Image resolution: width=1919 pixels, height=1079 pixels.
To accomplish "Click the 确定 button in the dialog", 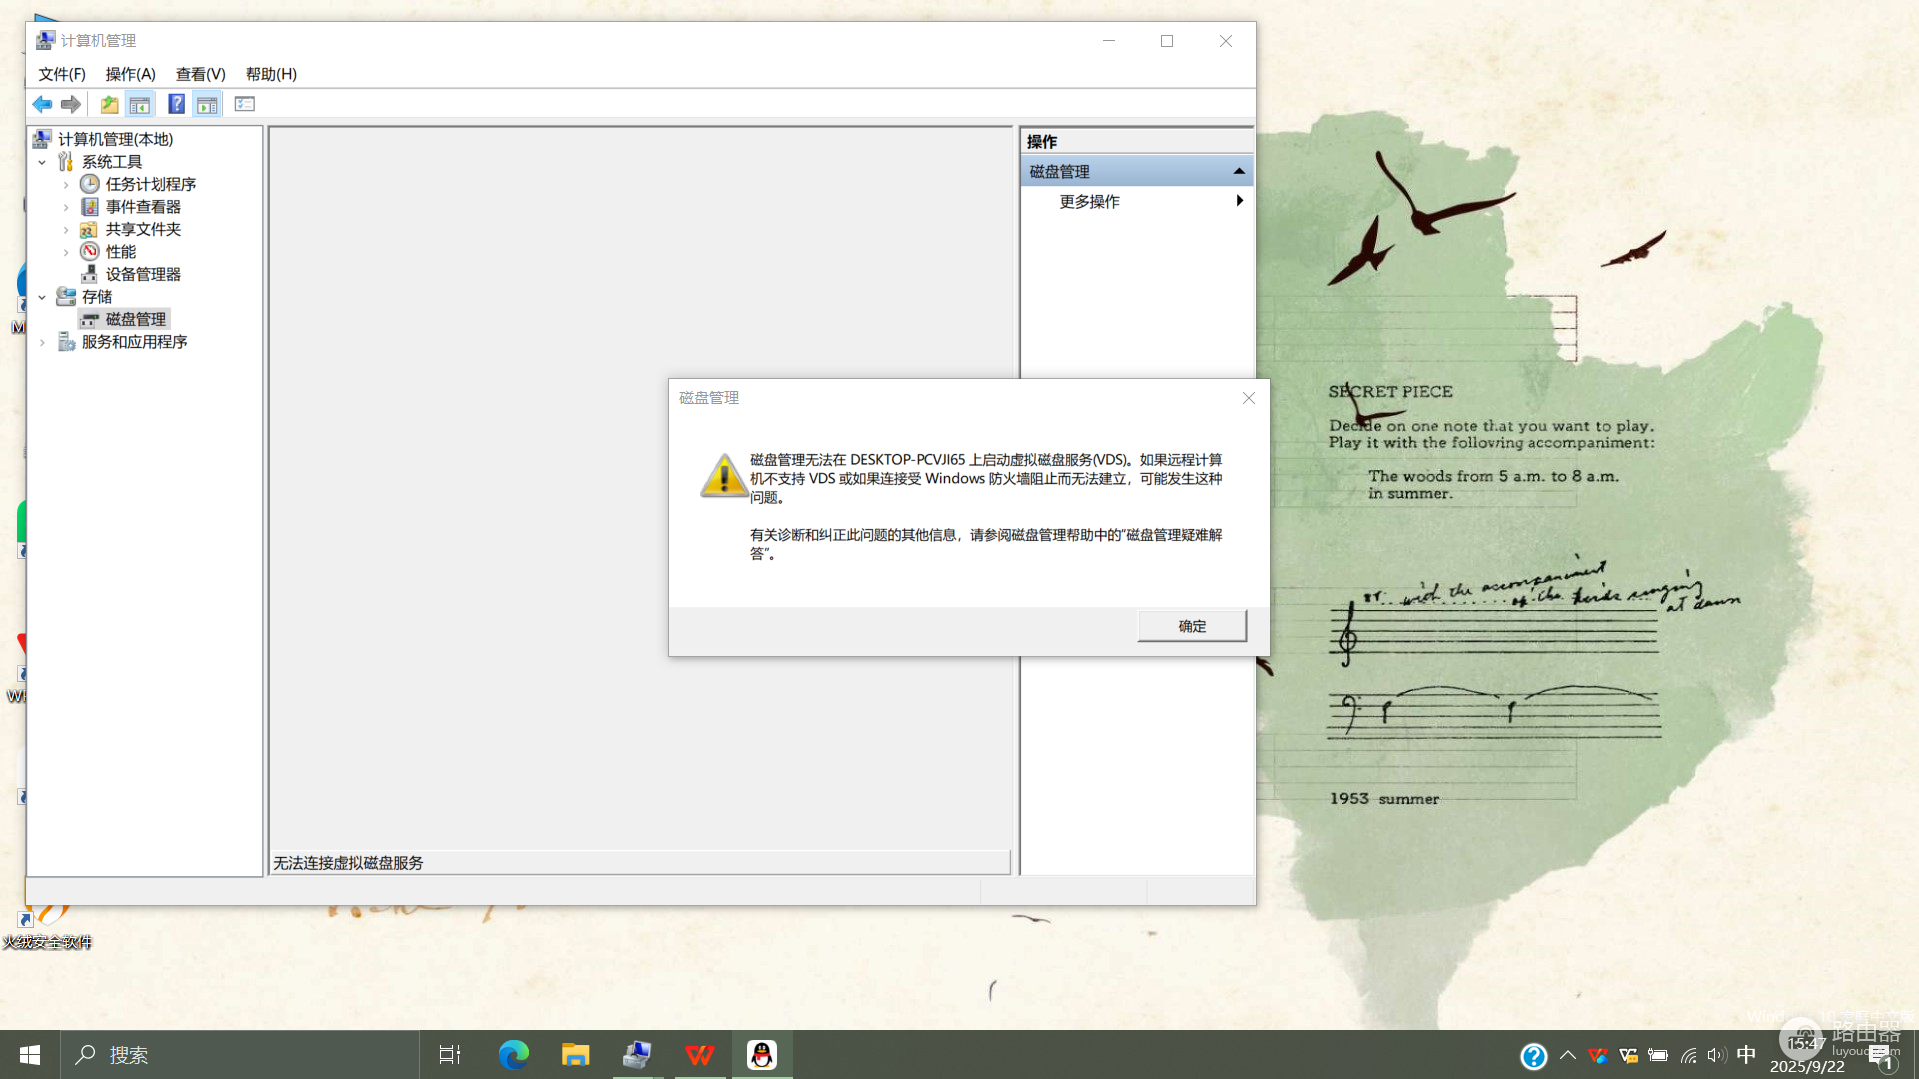I will click(1192, 626).
